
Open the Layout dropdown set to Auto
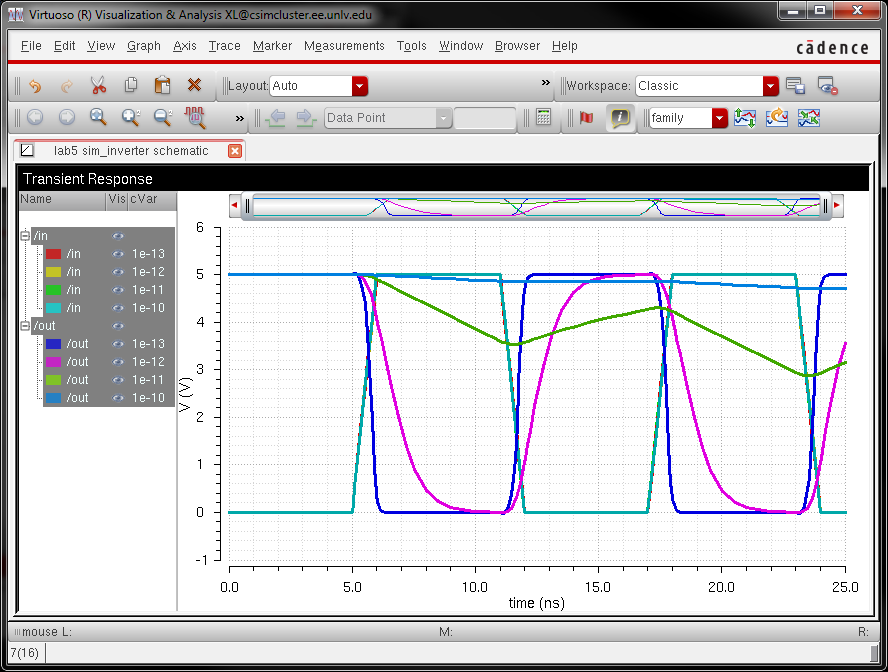coord(359,86)
